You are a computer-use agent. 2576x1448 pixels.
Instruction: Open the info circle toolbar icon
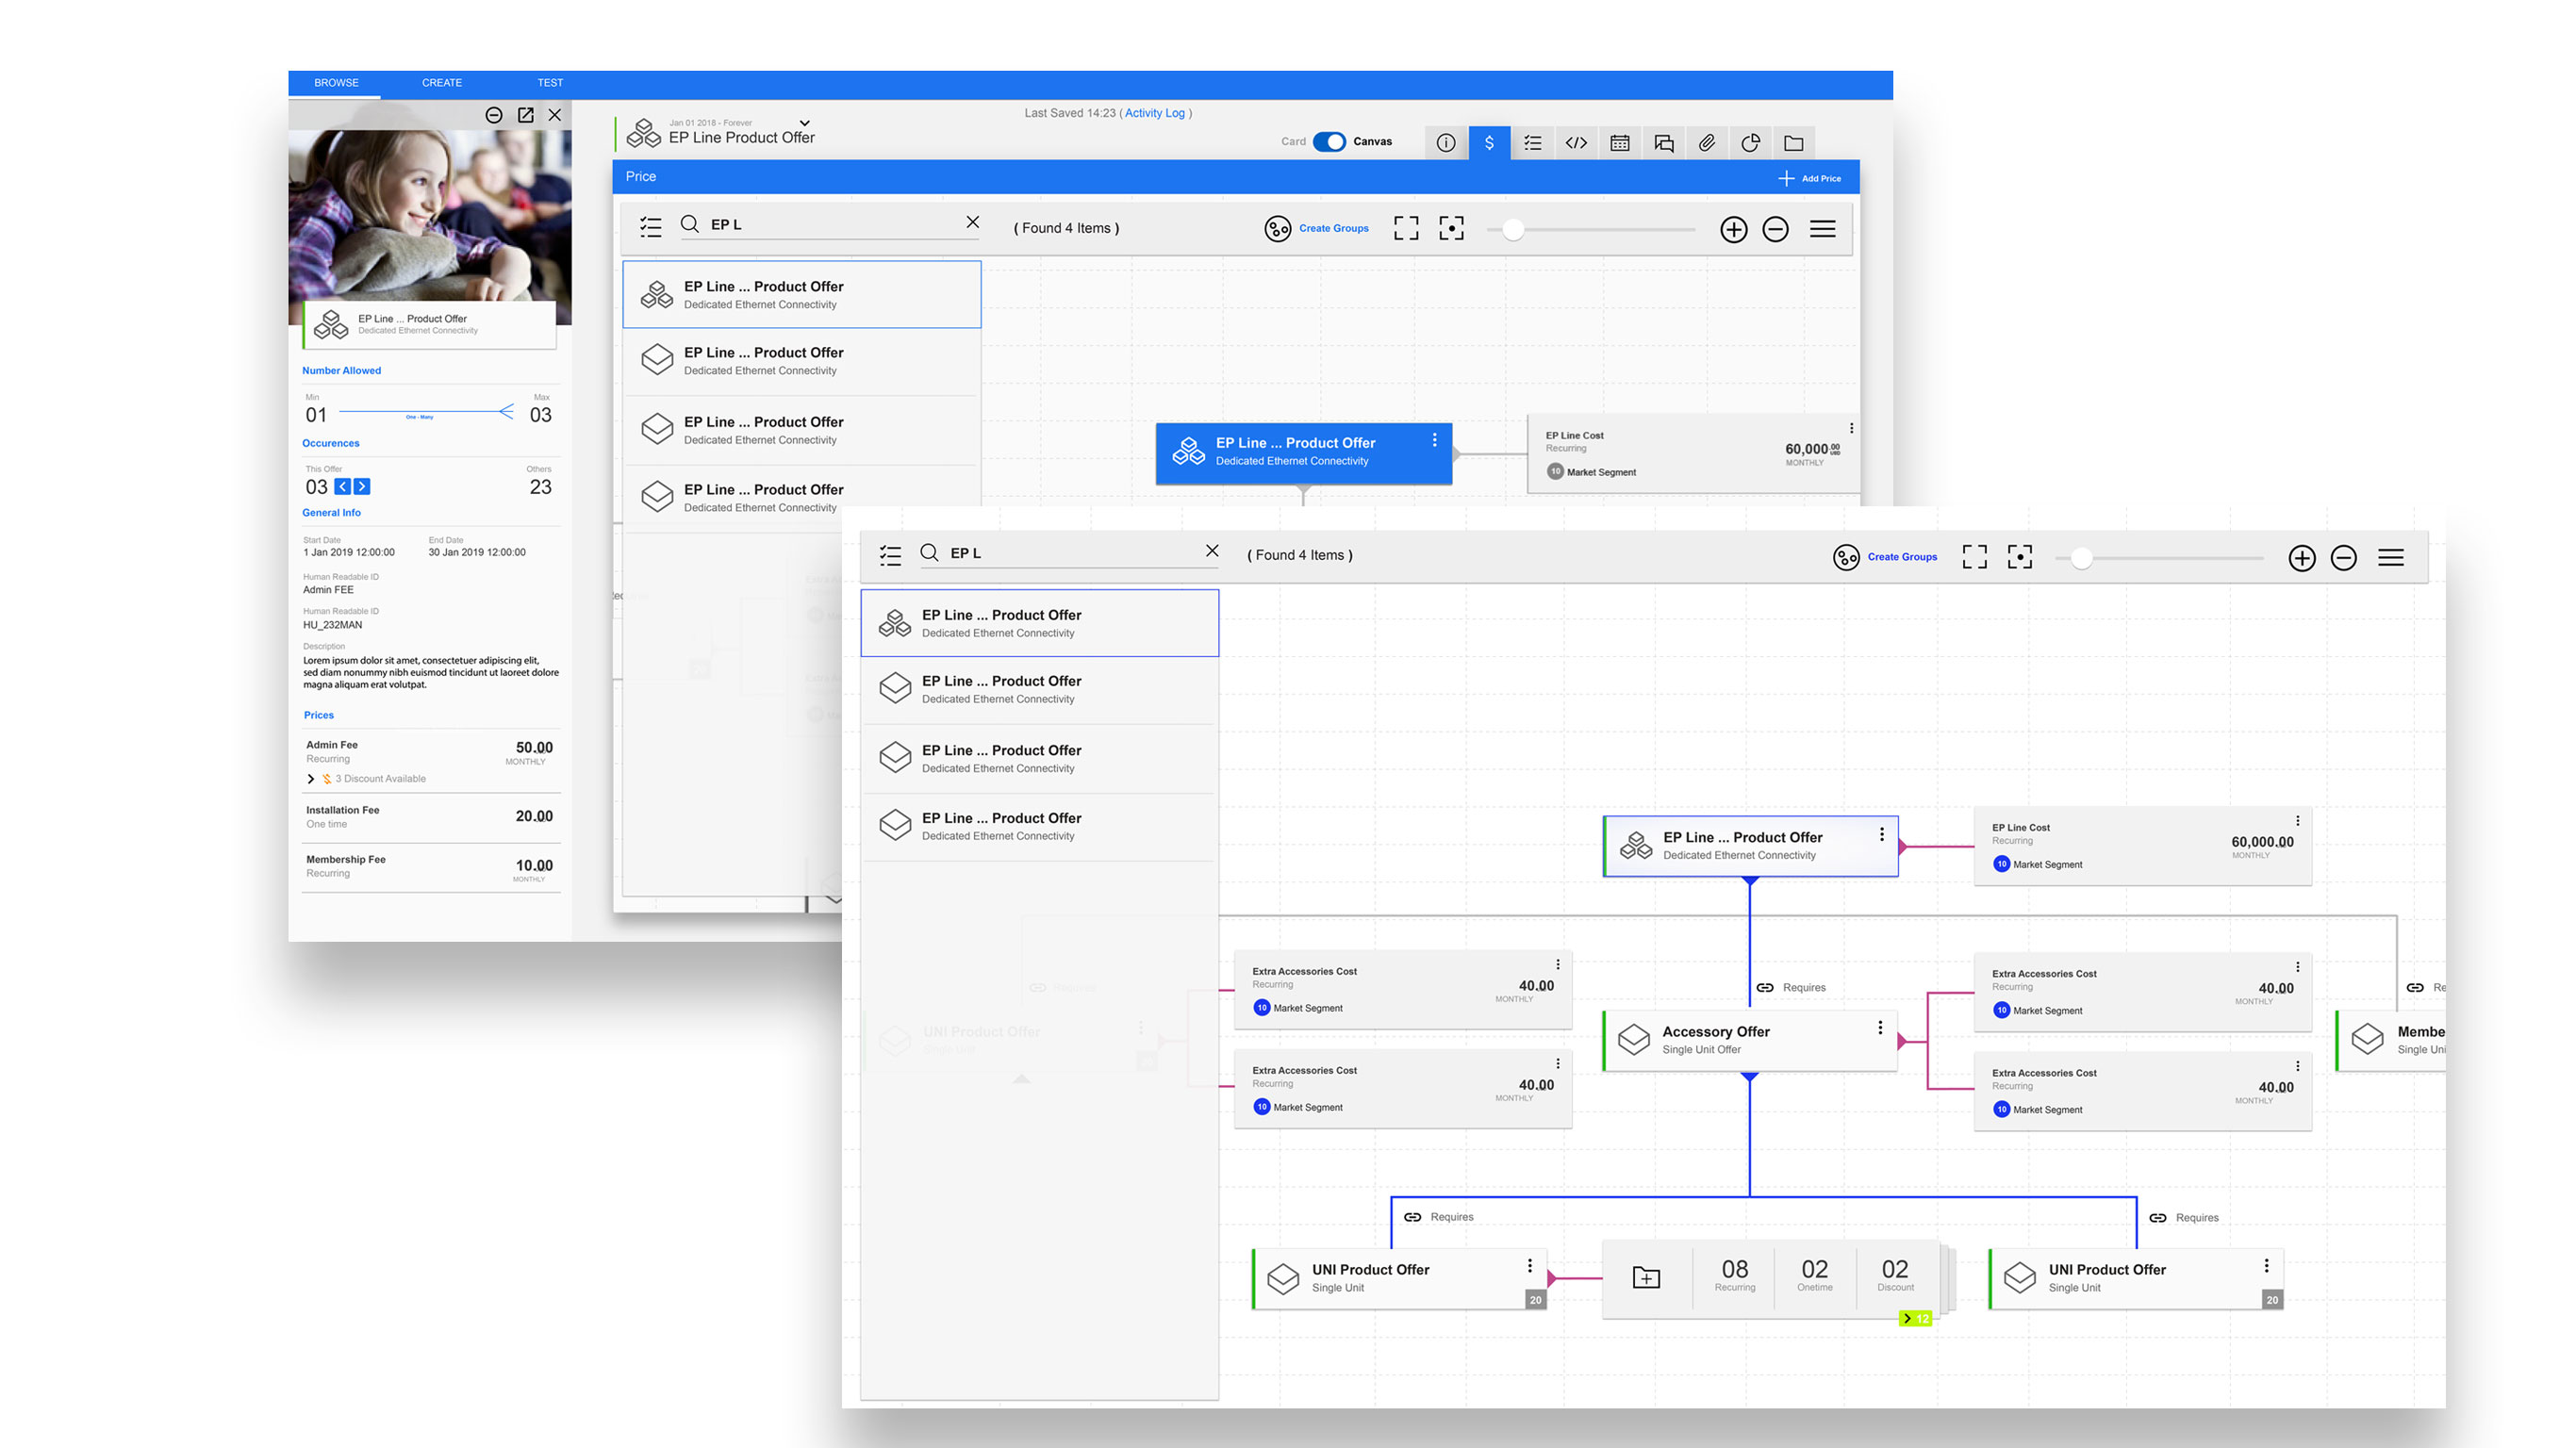pos(1446,143)
